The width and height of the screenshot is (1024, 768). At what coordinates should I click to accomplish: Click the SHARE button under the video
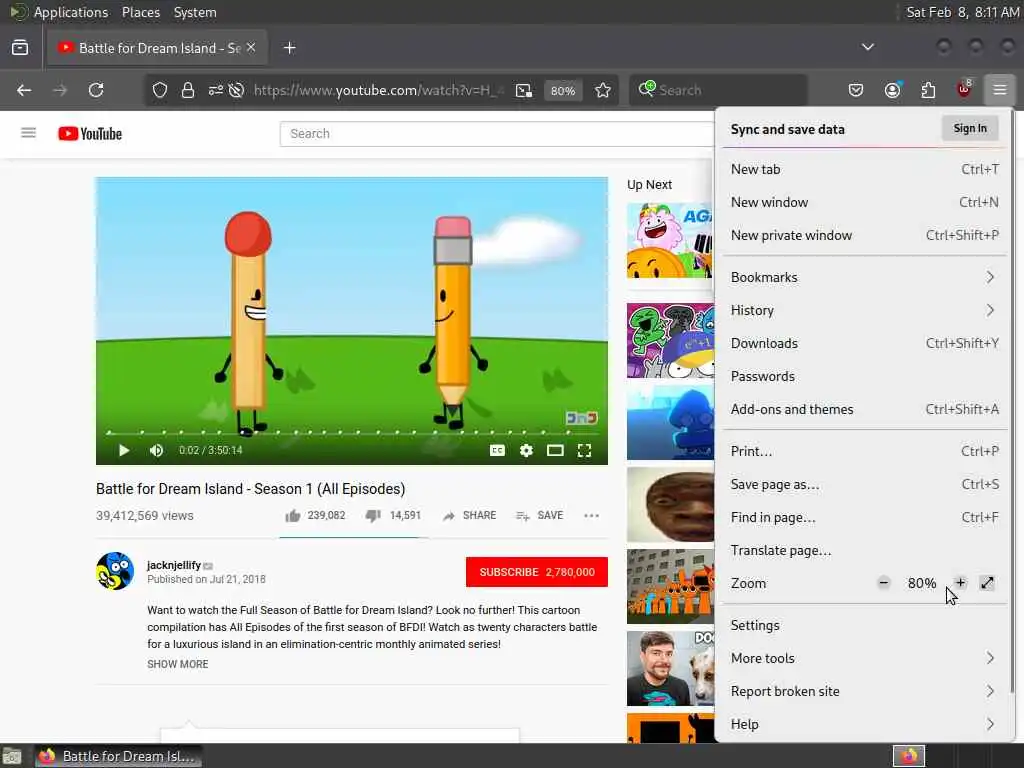[470, 515]
